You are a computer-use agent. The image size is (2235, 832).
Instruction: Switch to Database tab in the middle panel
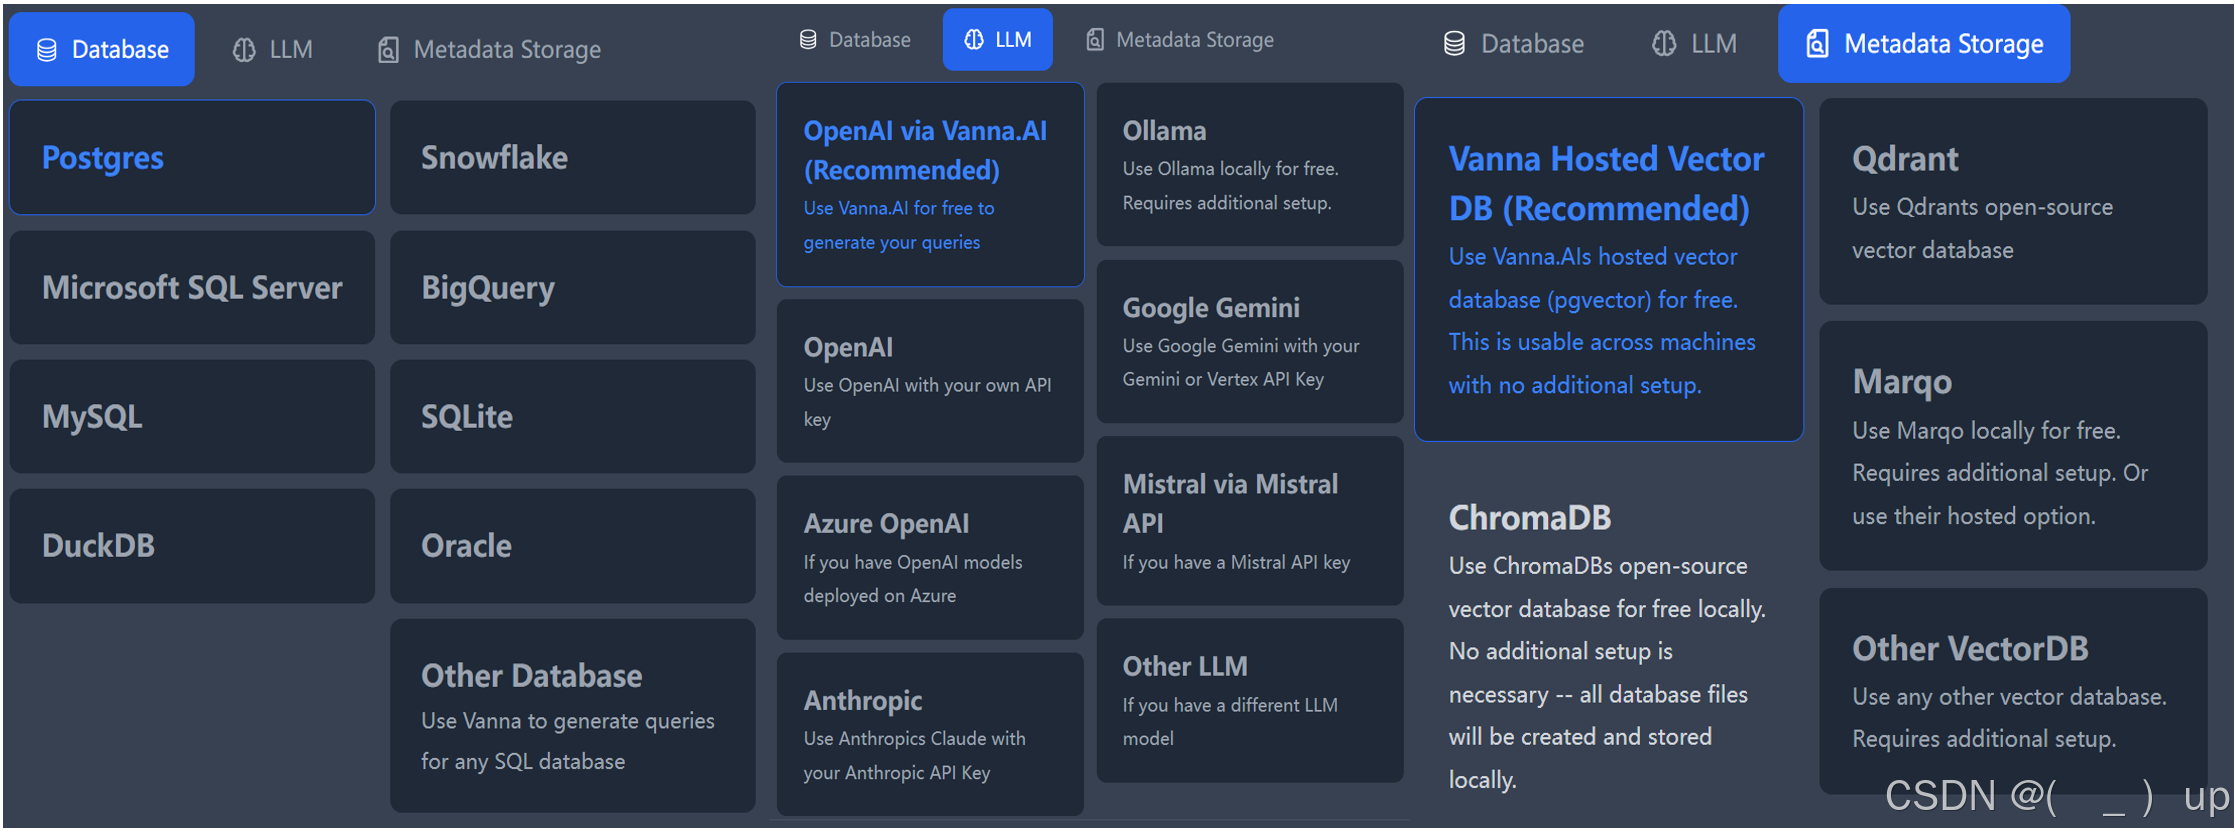(x=855, y=40)
